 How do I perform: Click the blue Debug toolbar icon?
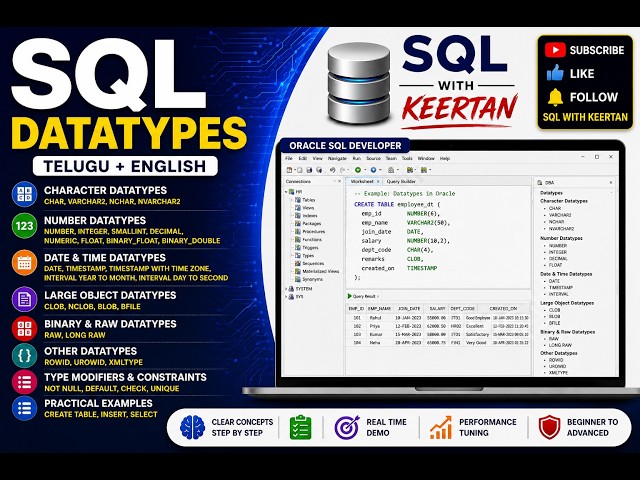373,170
